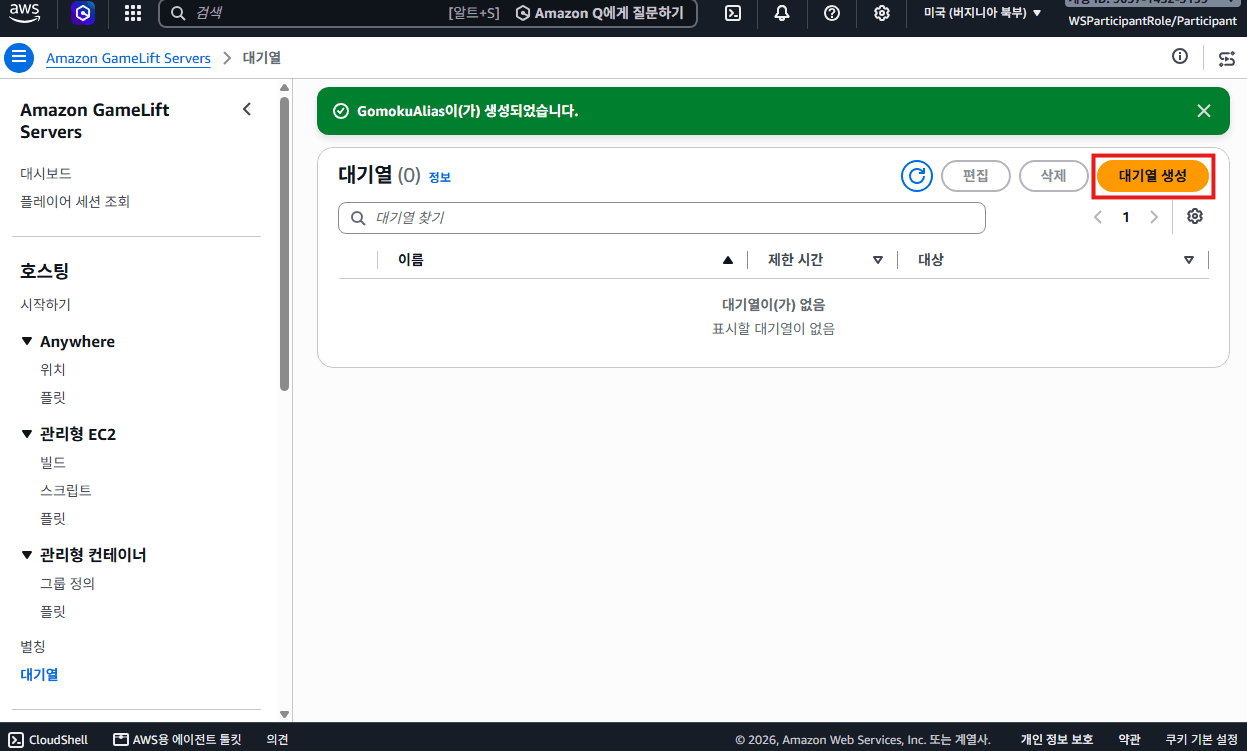Open the hamburger navigation menu

(x=19, y=58)
